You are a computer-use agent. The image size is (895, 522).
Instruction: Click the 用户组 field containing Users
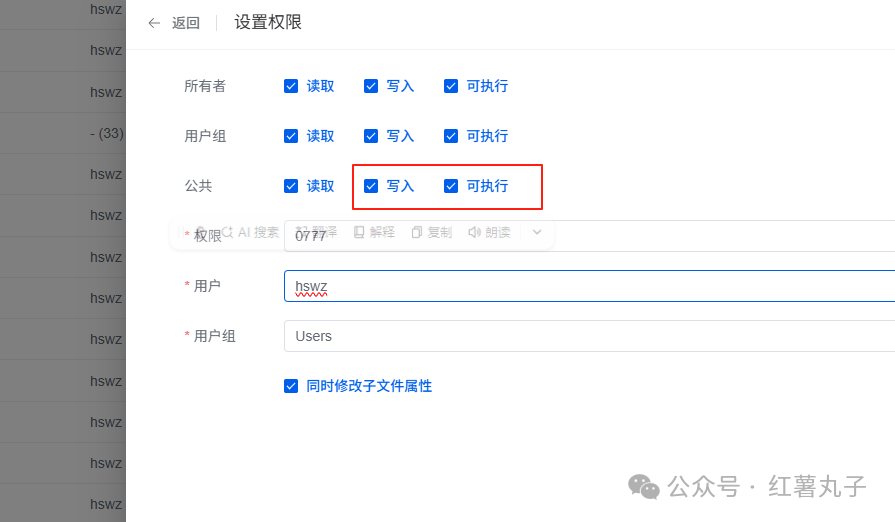coord(590,336)
